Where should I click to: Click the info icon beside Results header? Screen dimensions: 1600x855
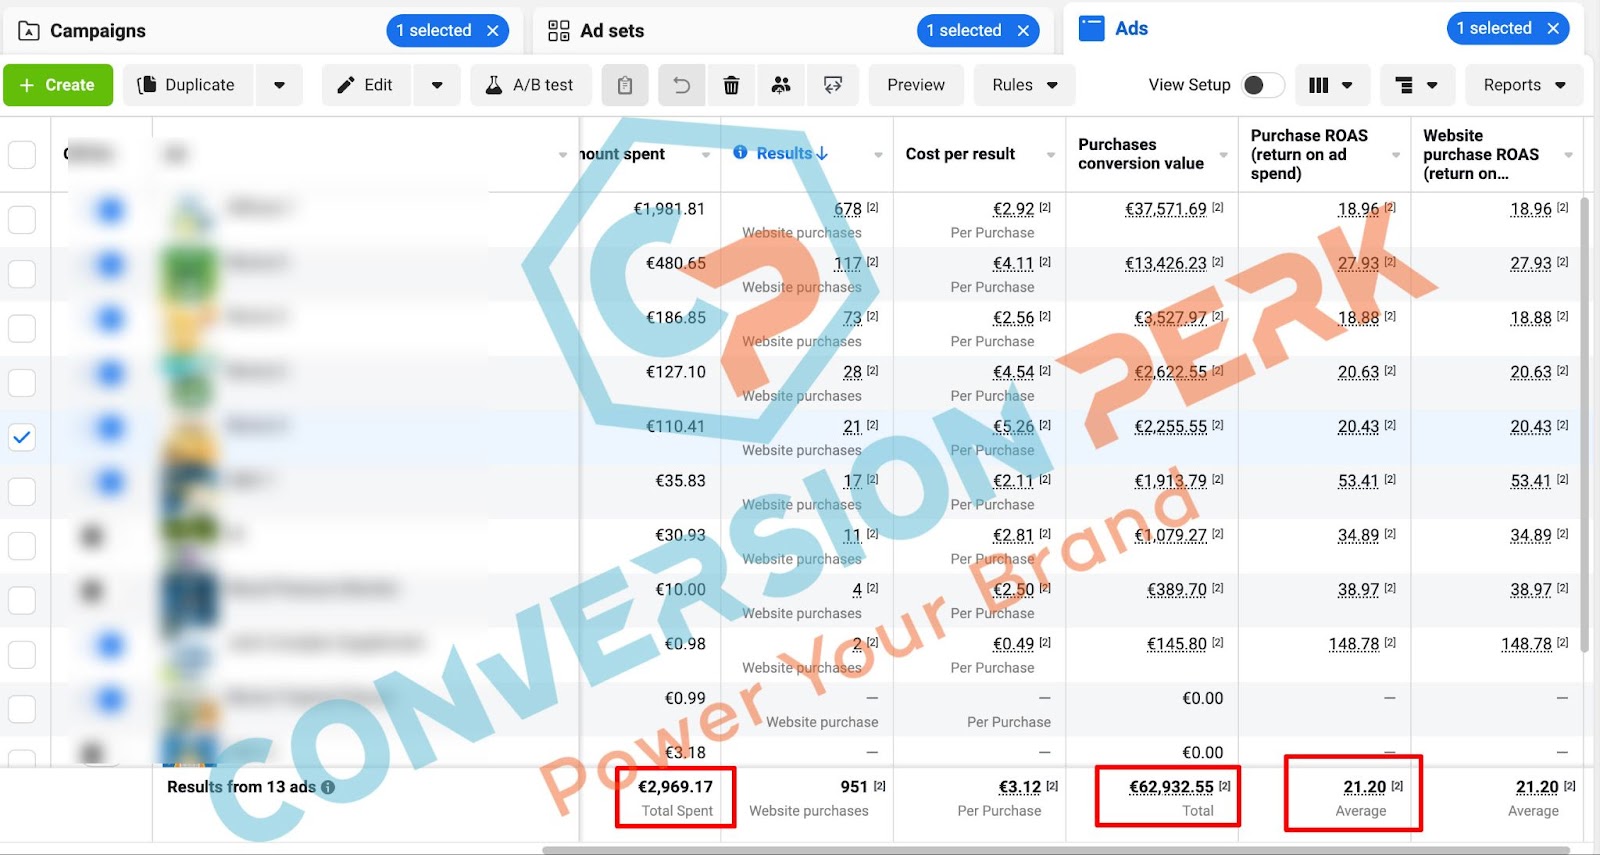(x=740, y=152)
